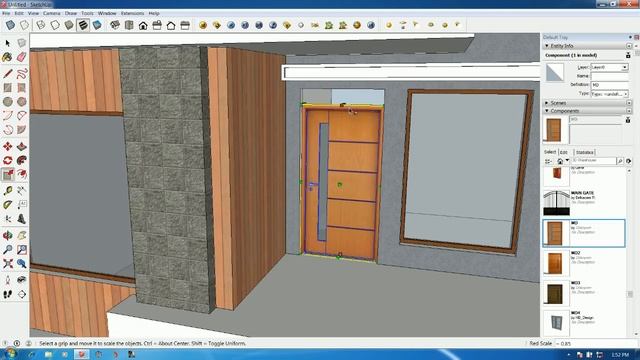
Task: Open the components navigation dropdown arrow
Action: [567, 161]
